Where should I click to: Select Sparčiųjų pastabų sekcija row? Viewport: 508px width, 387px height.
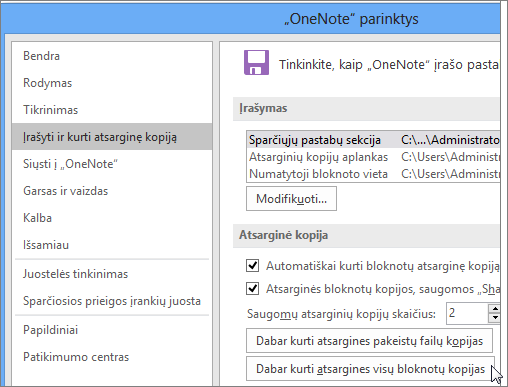point(373,140)
